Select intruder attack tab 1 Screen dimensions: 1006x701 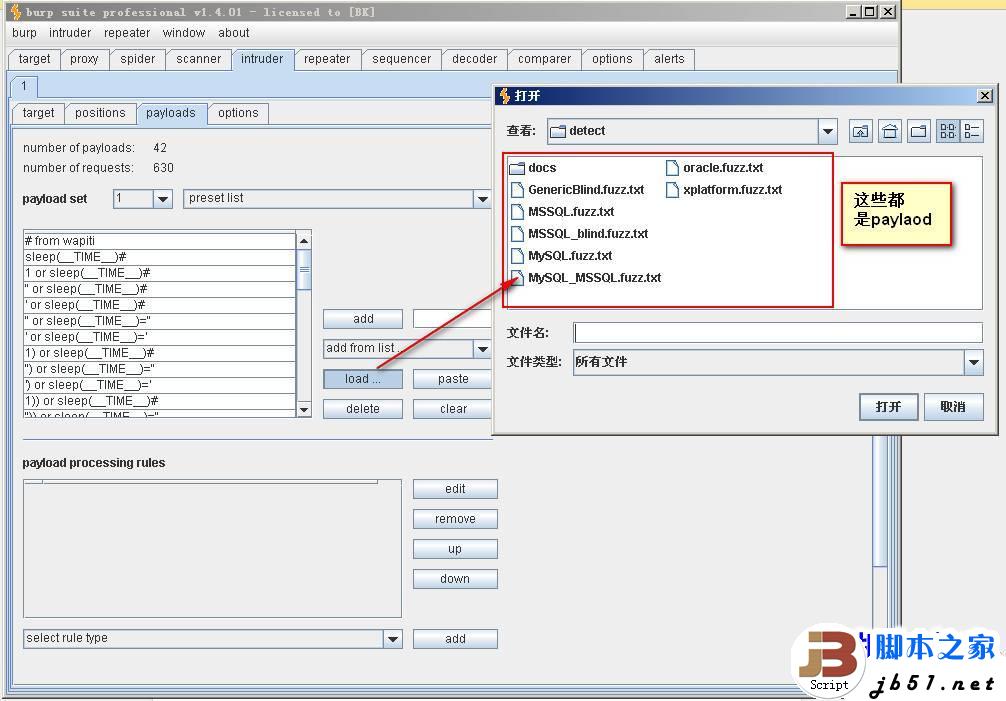point(24,86)
